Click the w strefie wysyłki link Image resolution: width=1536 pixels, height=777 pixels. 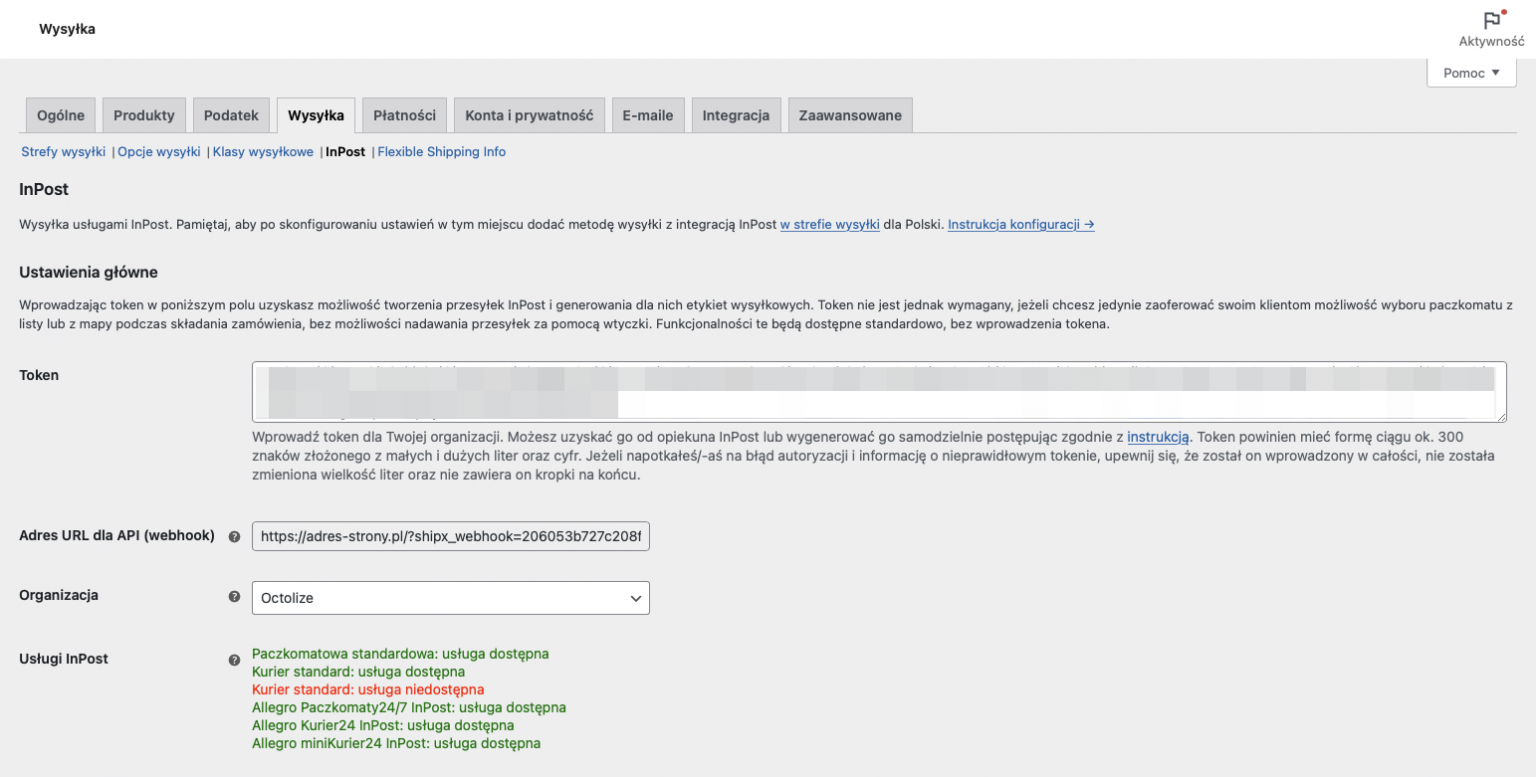coord(829,224)
